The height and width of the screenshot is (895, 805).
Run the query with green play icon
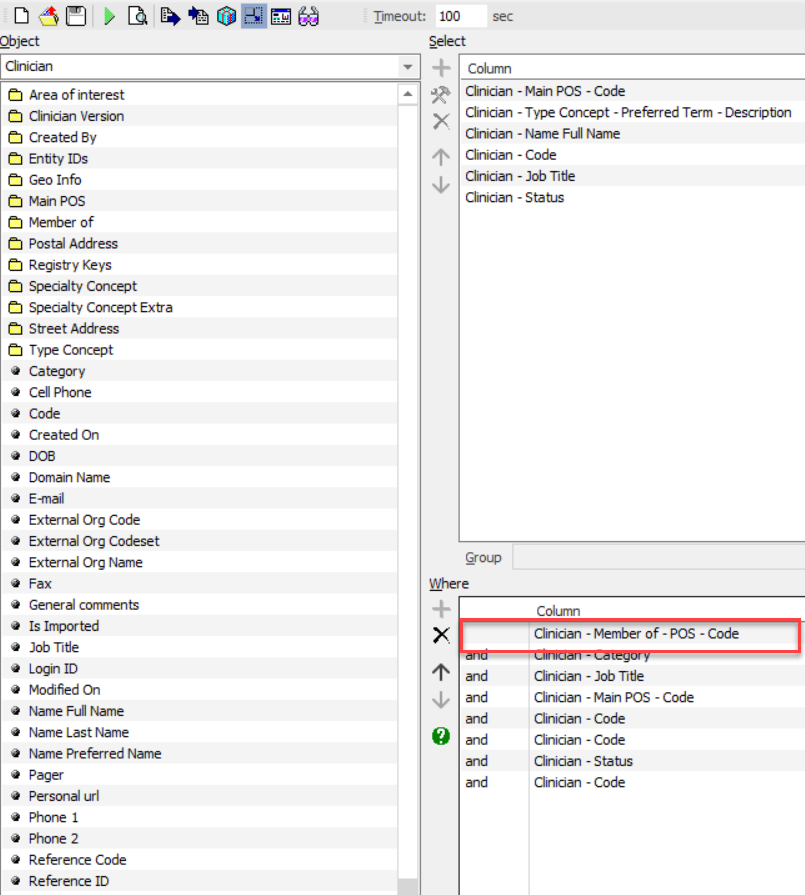point(109,16)
